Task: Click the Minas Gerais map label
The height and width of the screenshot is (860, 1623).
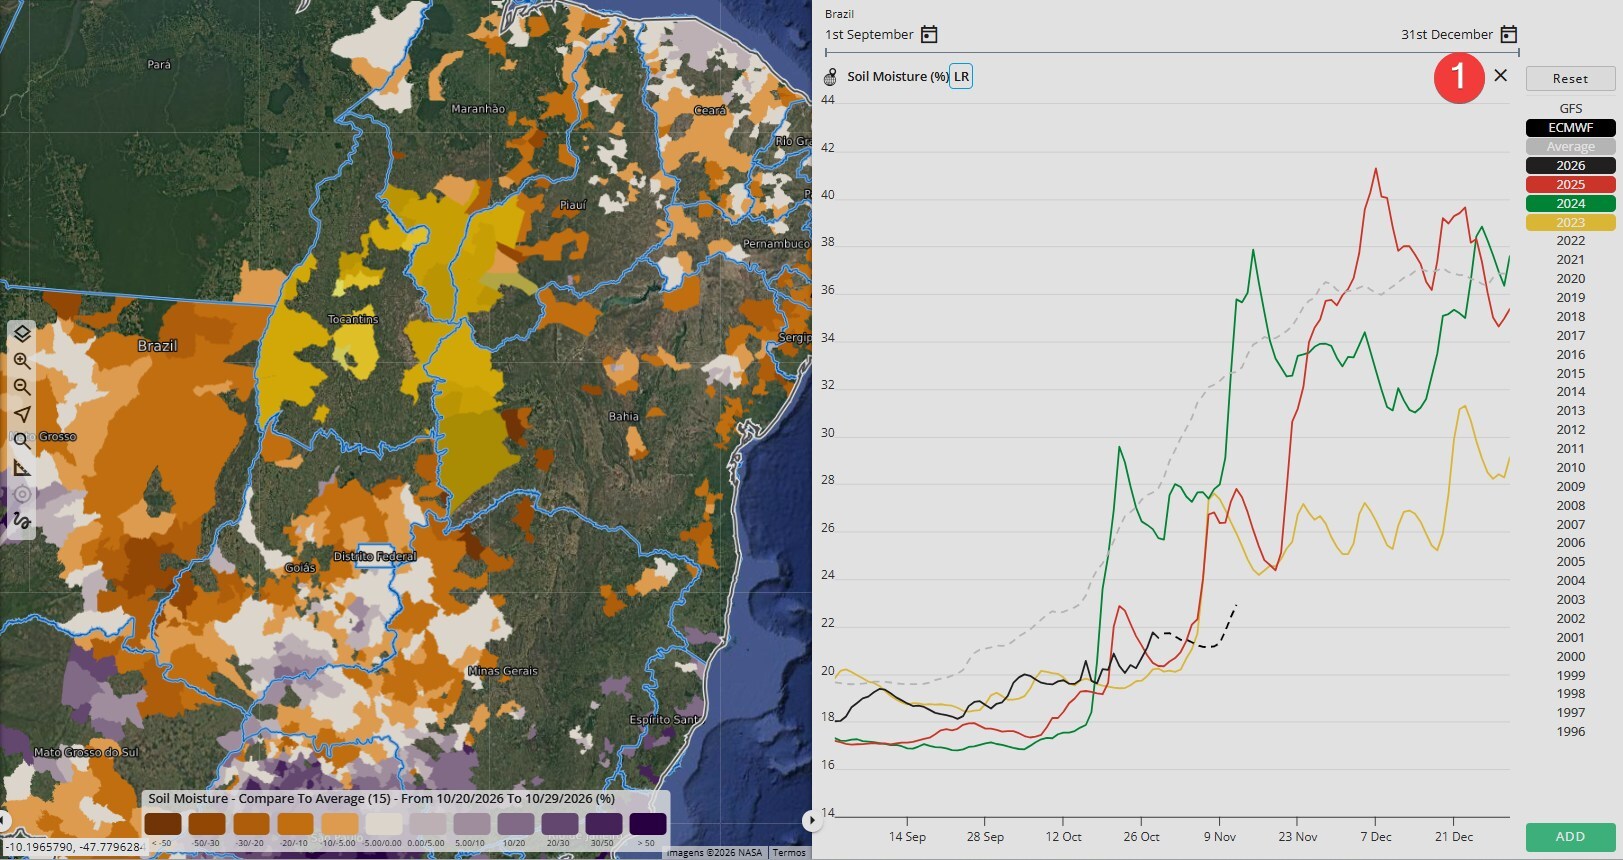Action: tap(503, 671)
